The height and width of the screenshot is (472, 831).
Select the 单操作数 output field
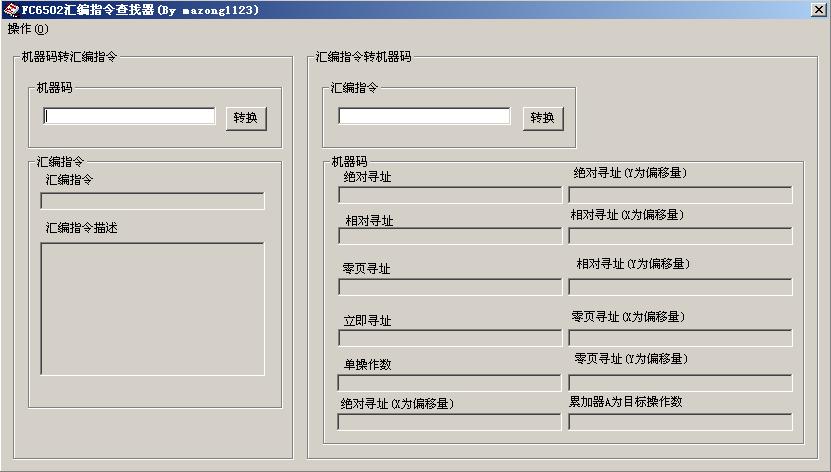tap(450, 383)
